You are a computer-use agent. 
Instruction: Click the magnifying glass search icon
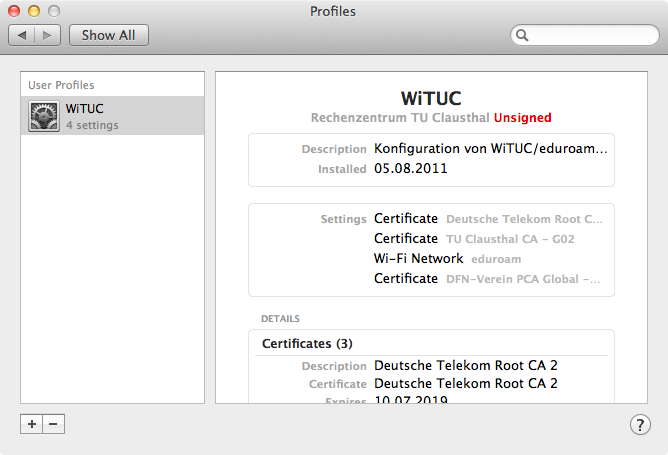(x=523, y=35)
